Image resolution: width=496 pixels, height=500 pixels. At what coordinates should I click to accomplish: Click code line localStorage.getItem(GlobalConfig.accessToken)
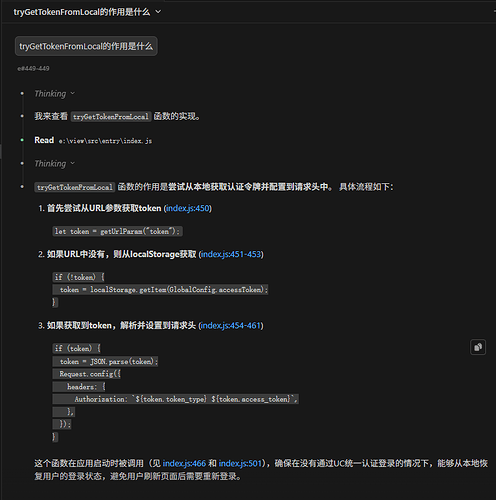(x=160, y=290)
